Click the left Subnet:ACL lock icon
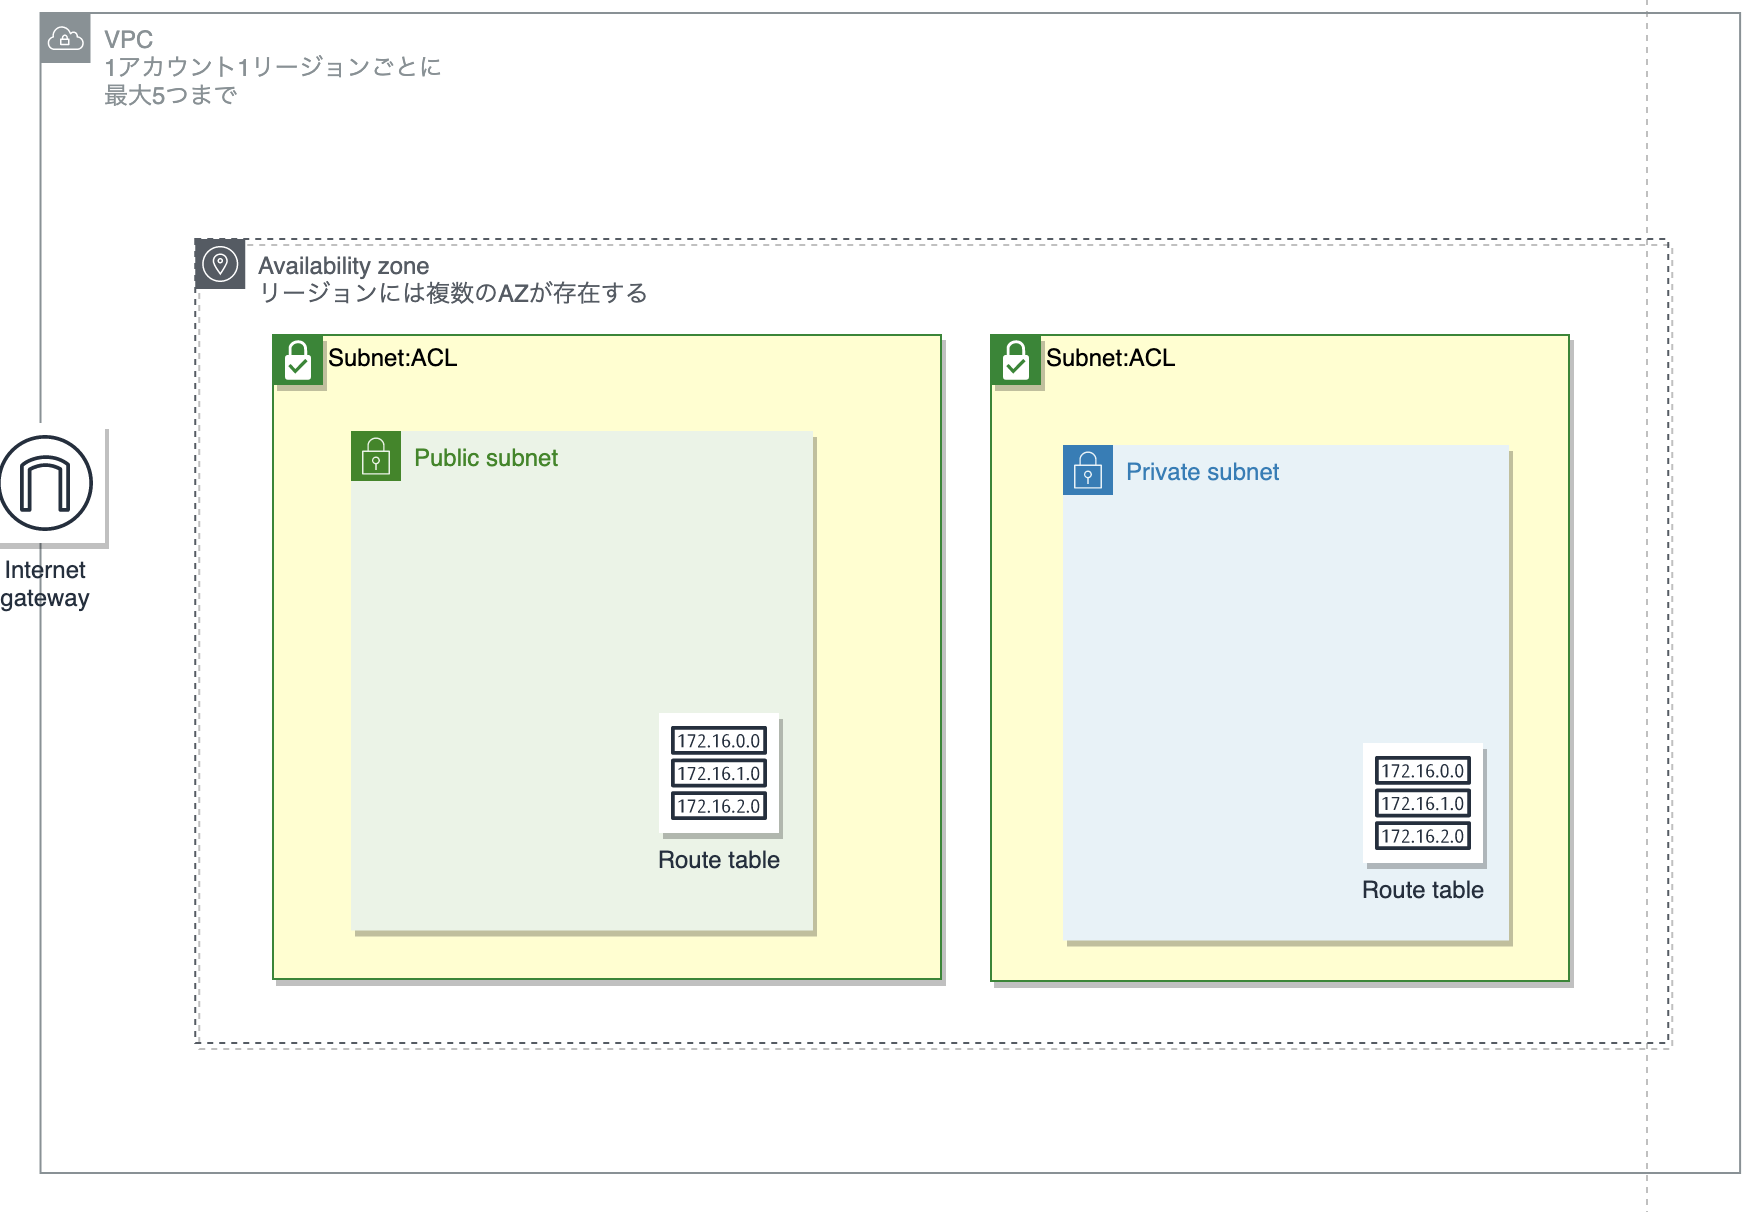1758x1212 pixels. click(298, 360)
